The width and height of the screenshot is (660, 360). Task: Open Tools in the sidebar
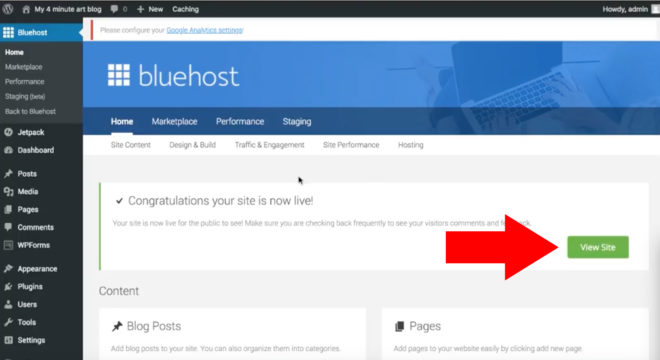coord(27,322)
